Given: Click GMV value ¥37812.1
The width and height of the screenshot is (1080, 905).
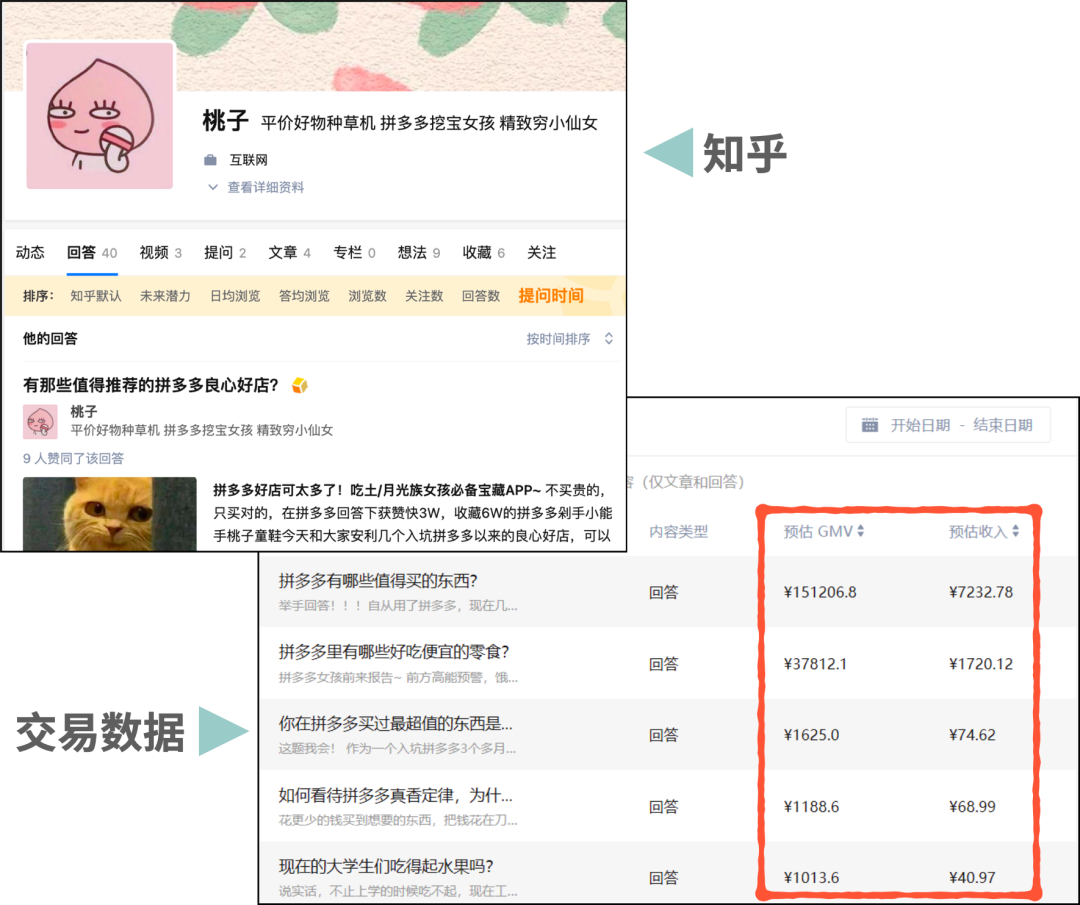Looking at the screenshot, I should pos(816,664).
